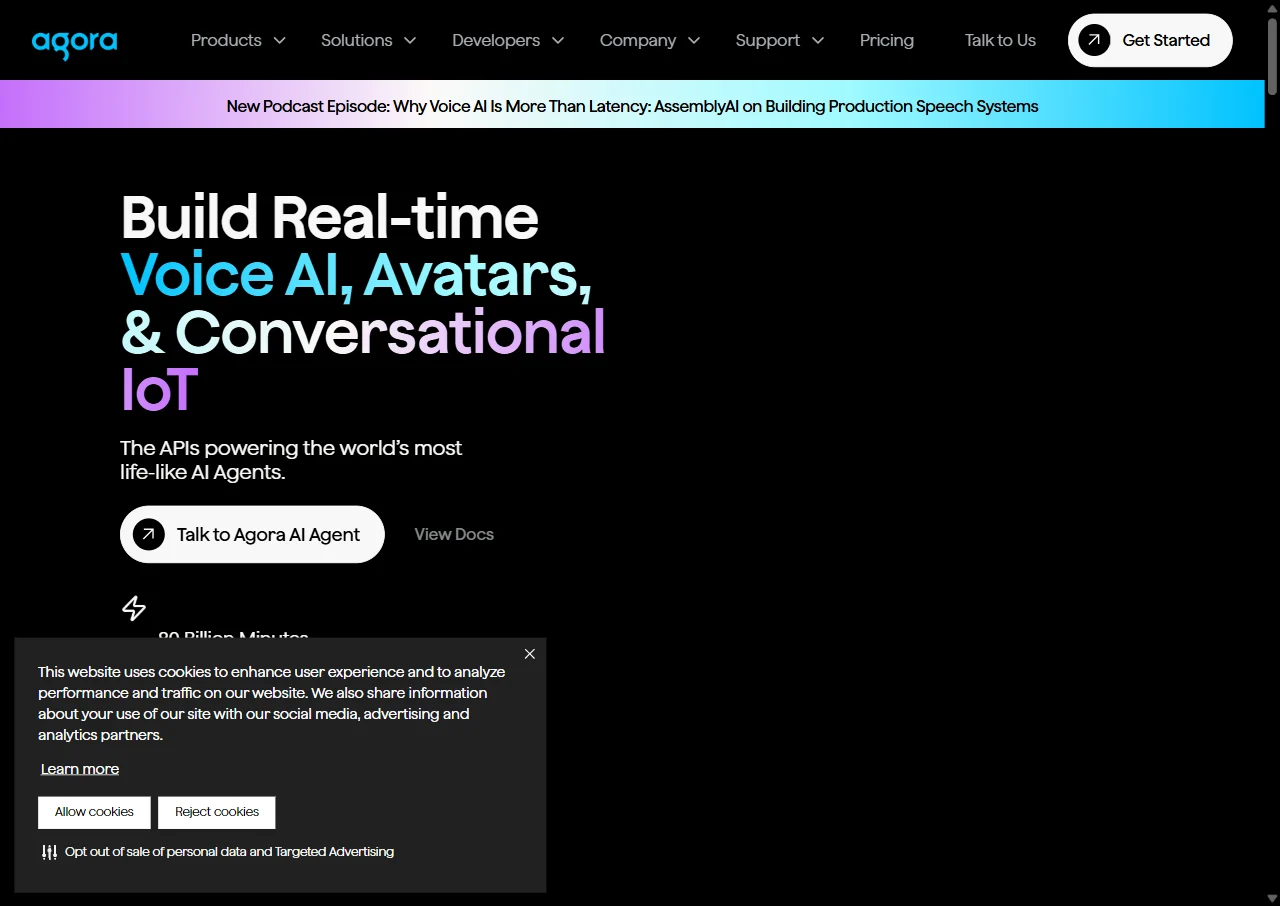Click the scrollbar up arrow
The image size is (1280, 906).
point(1272,7)
